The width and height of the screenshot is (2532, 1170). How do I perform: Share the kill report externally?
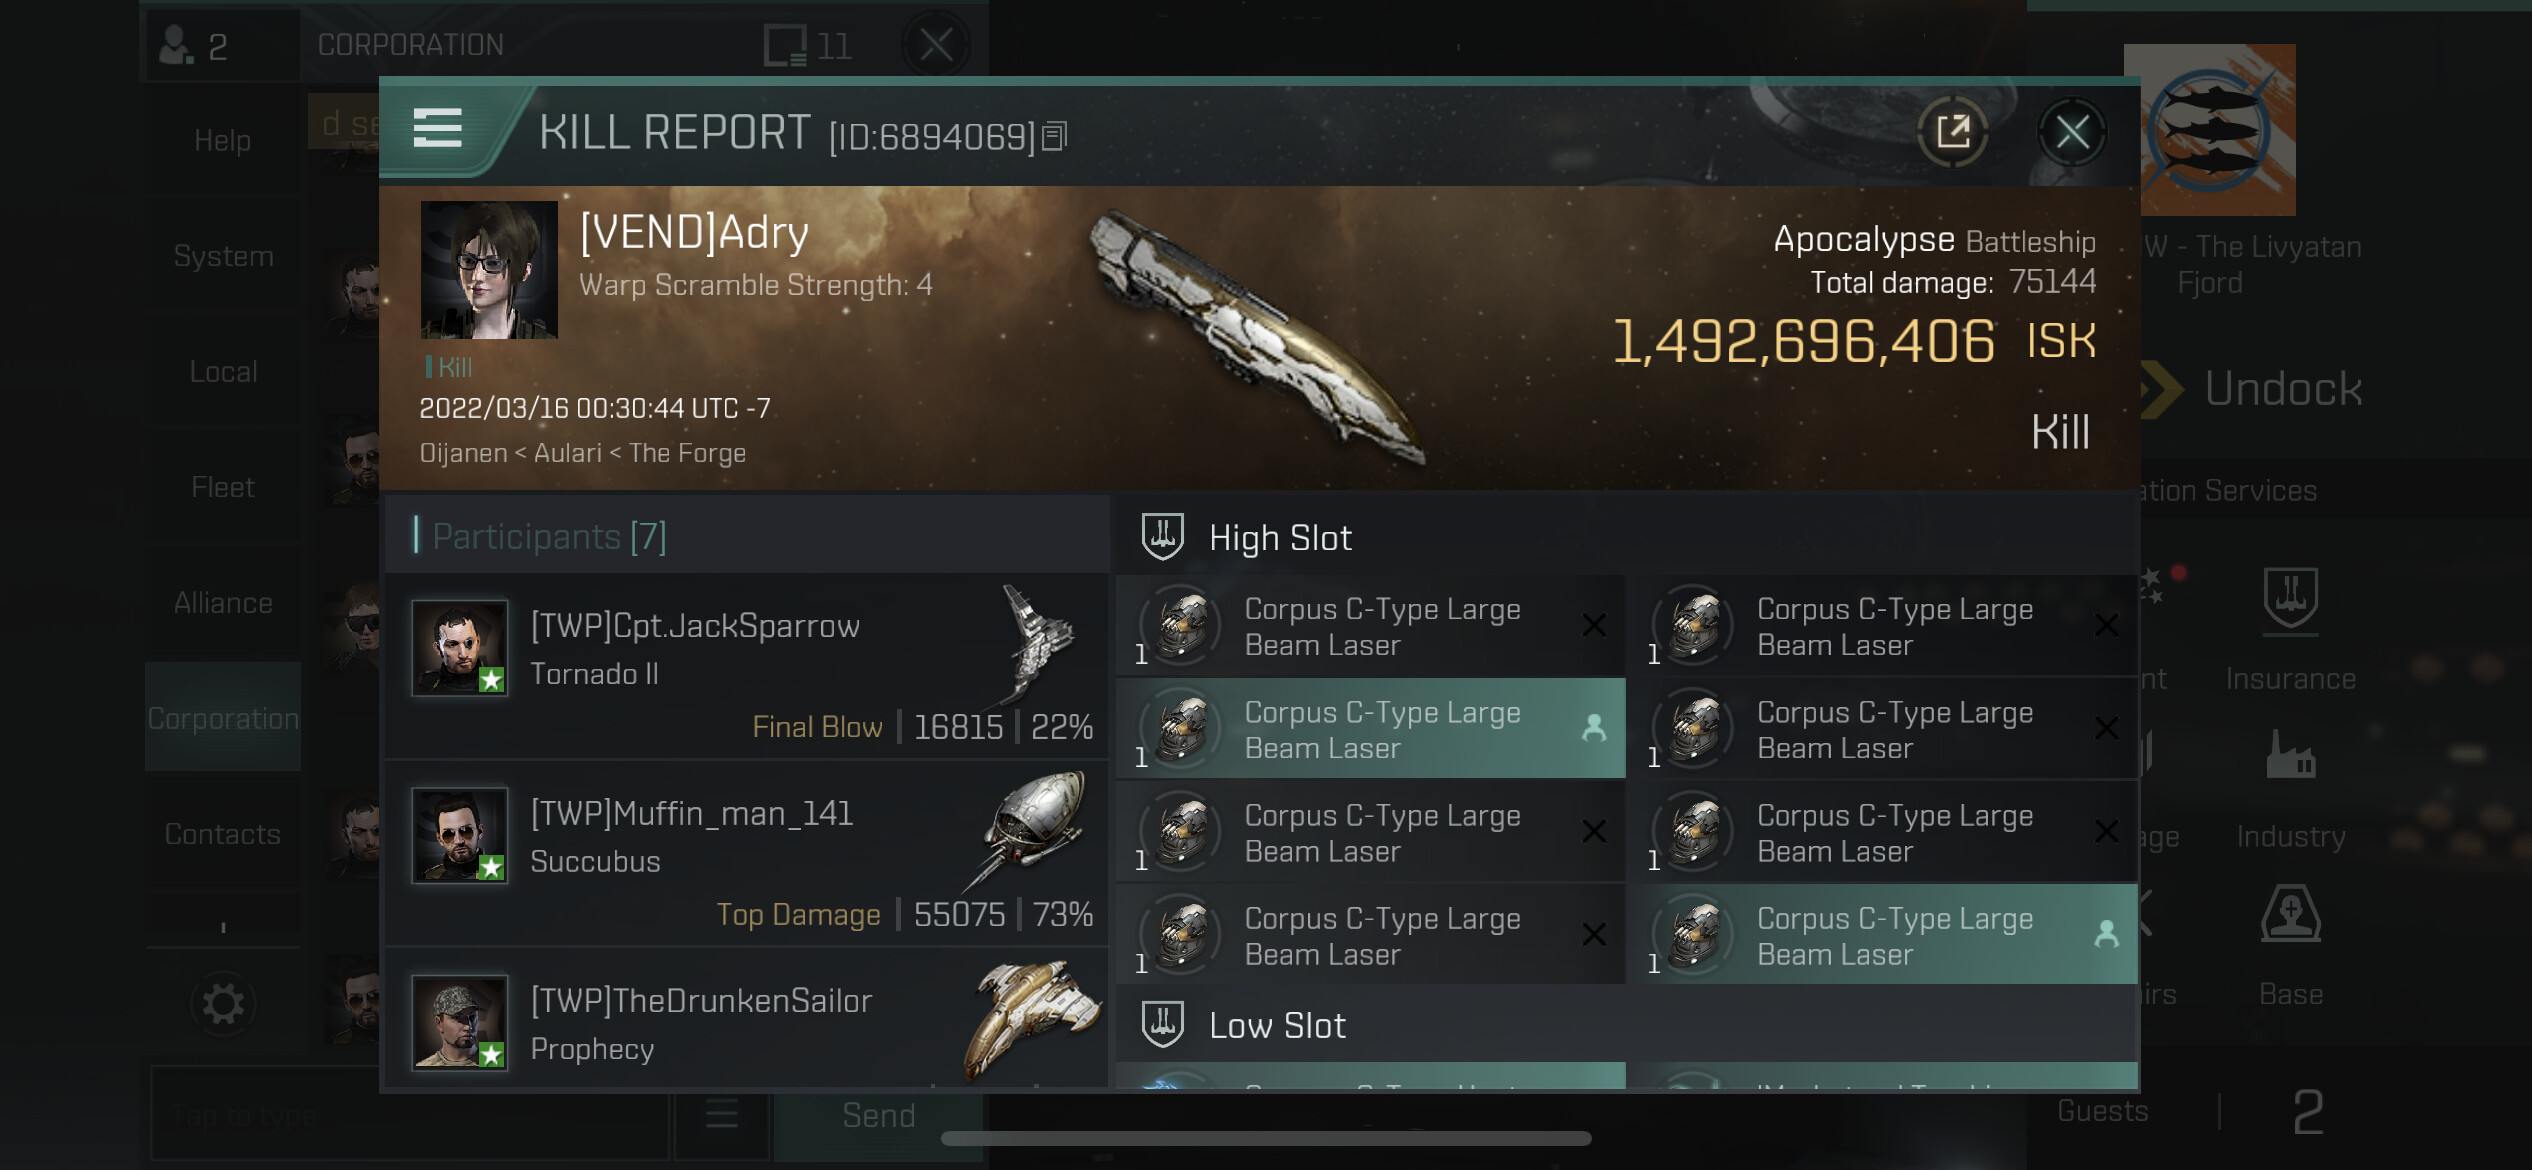[1953, 131]
